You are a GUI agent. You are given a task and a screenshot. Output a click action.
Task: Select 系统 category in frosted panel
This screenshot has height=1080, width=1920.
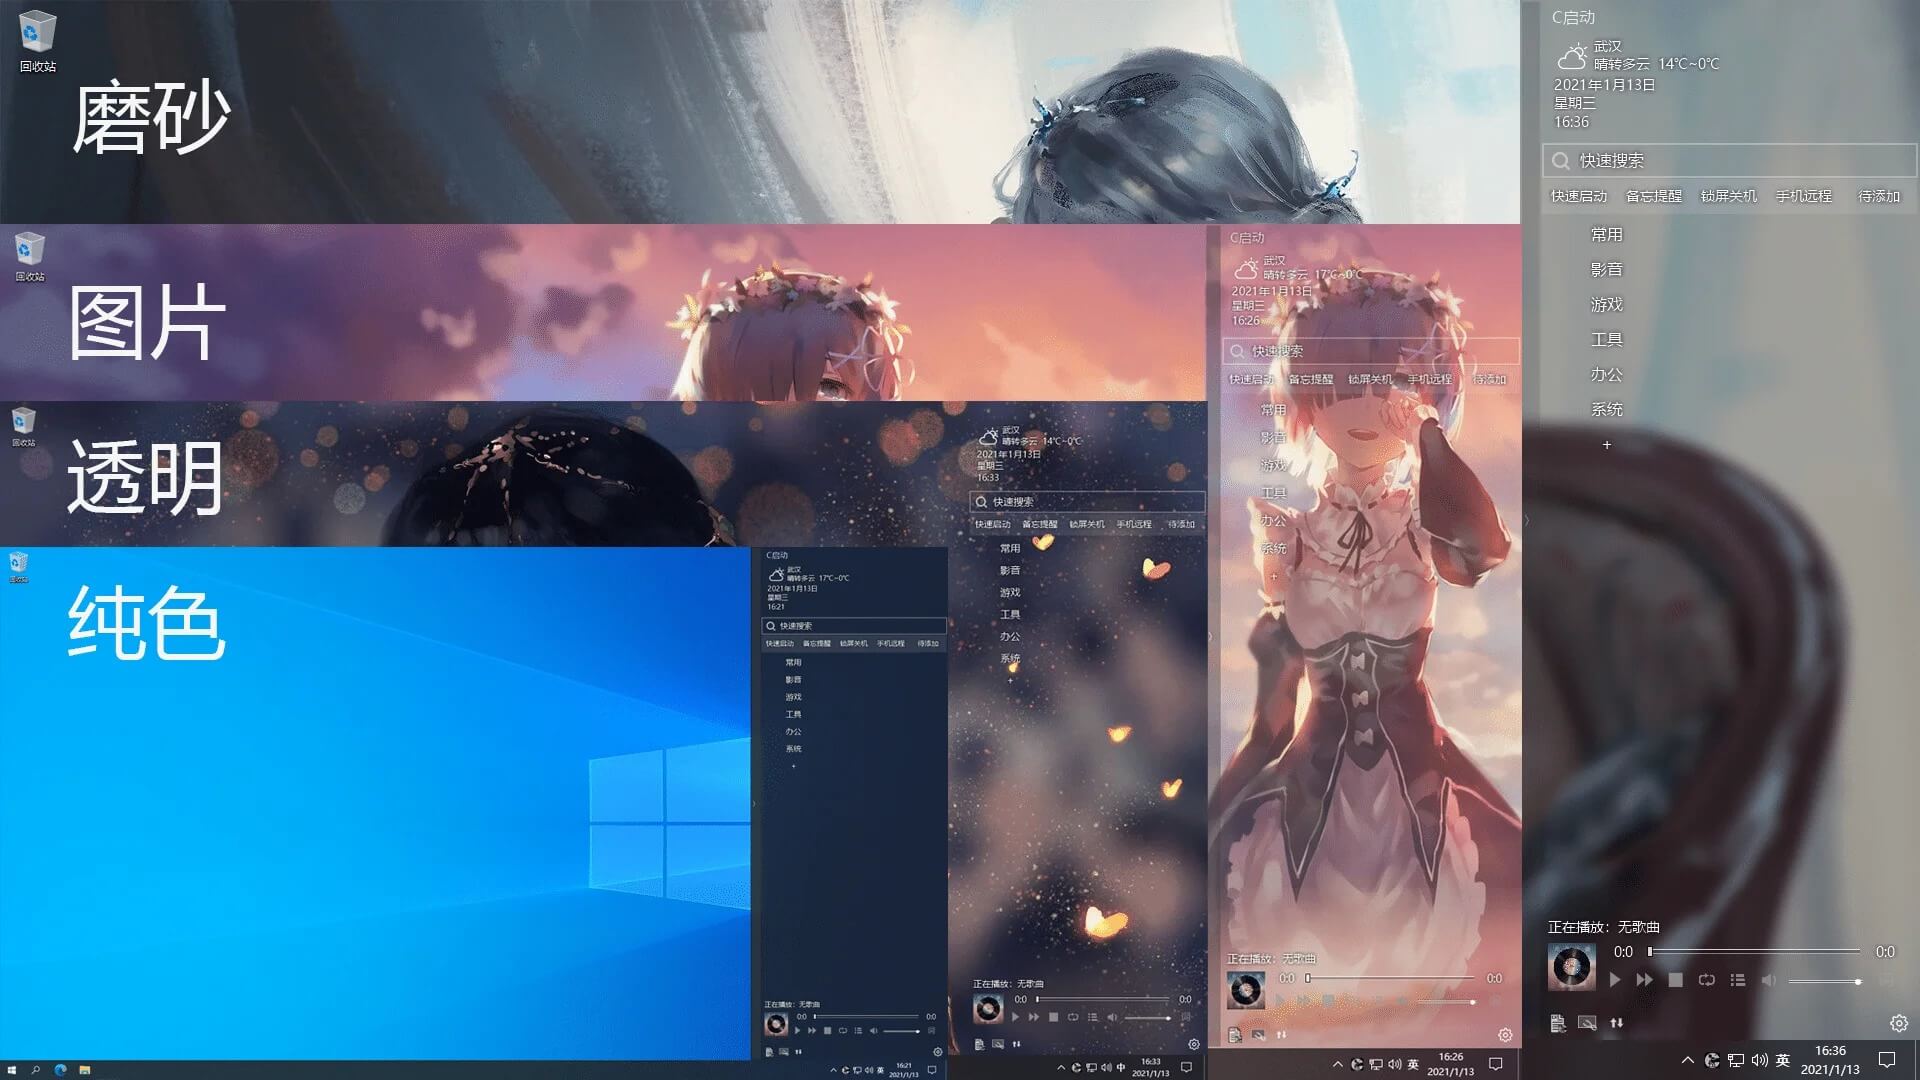1607,409
